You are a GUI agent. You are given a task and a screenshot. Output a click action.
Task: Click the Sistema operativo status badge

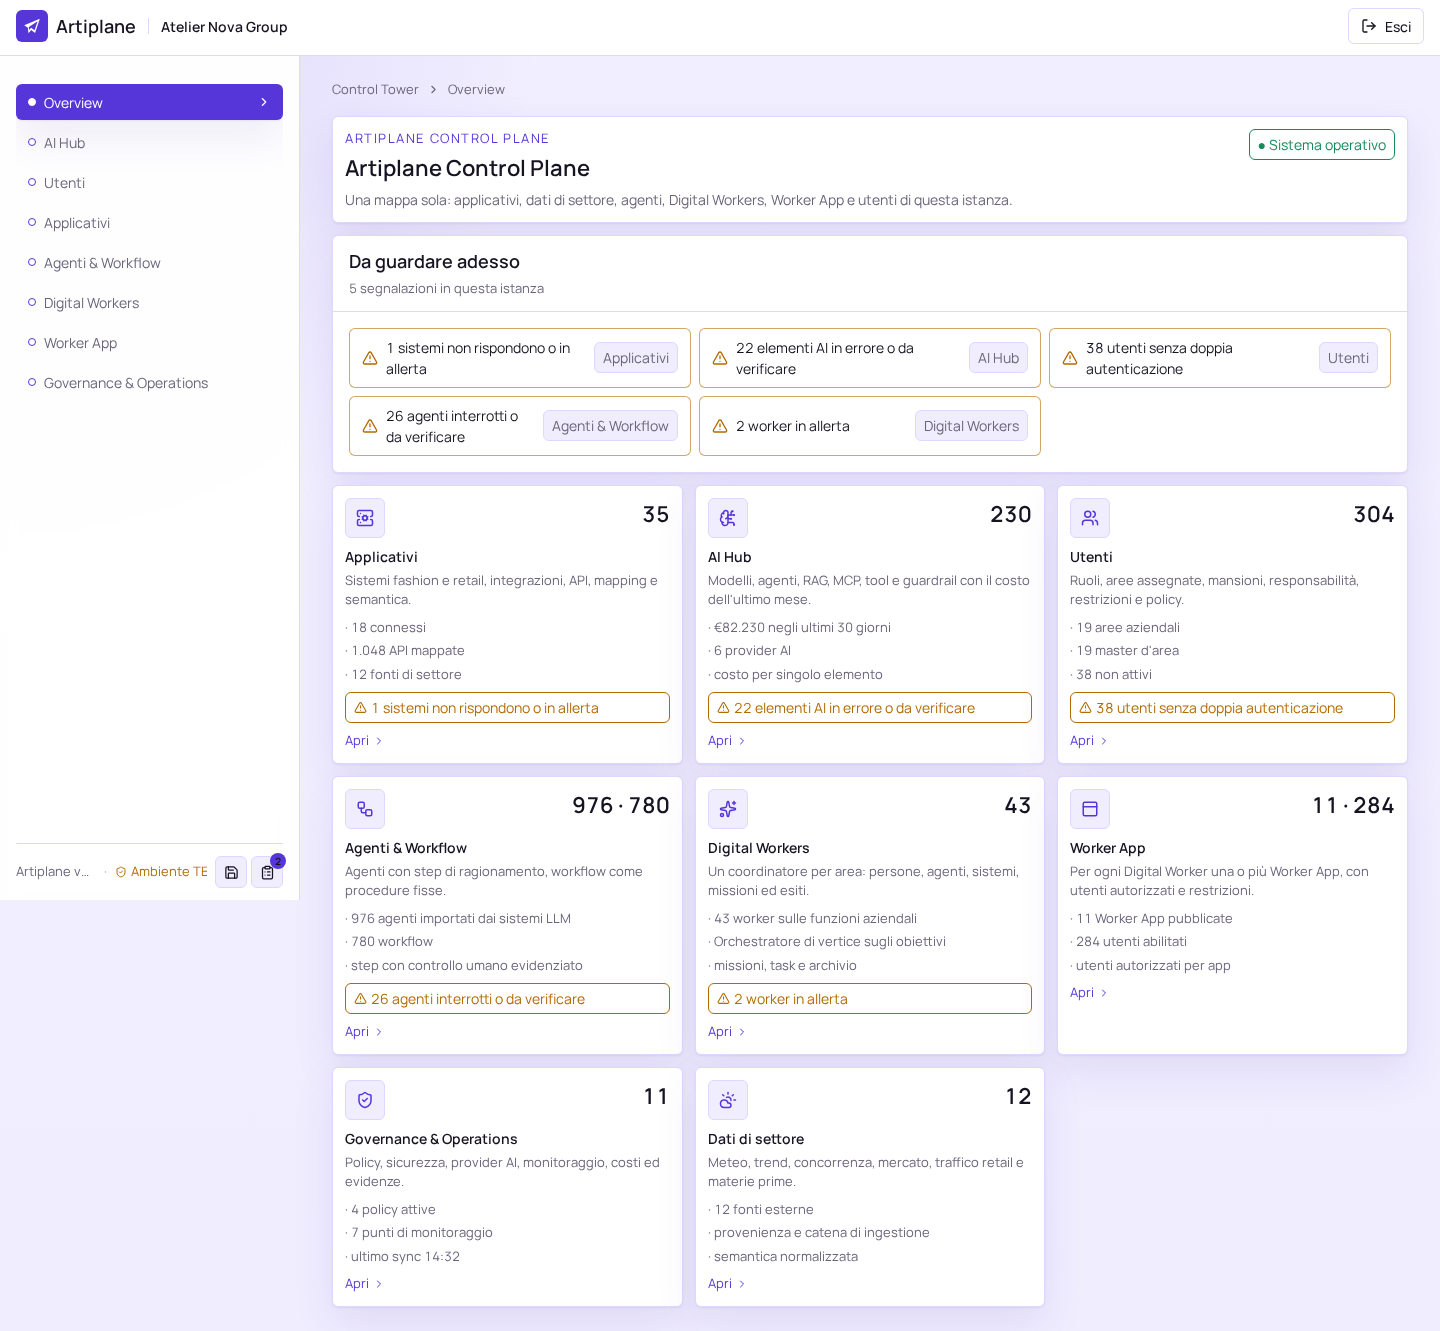pos(1321,145)
